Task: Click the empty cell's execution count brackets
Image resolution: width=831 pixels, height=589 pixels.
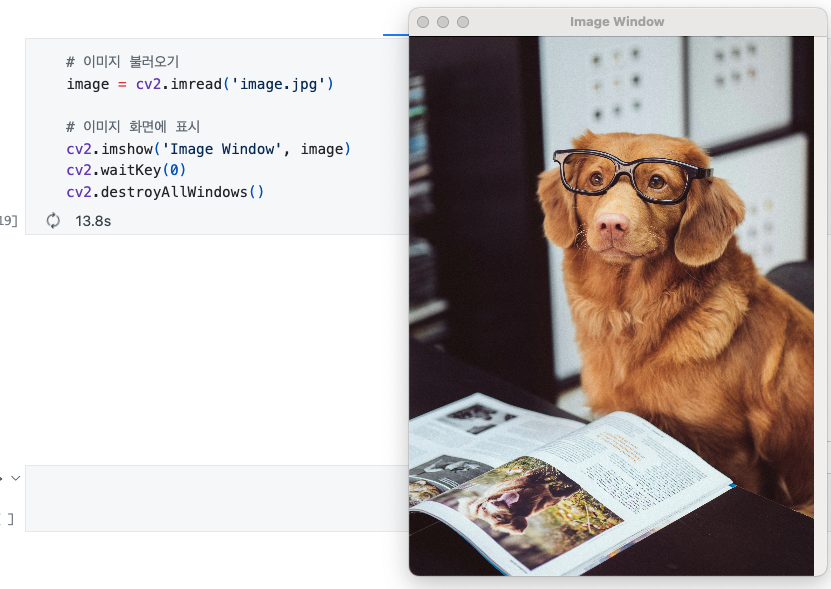Action: [x=7, y=519]
